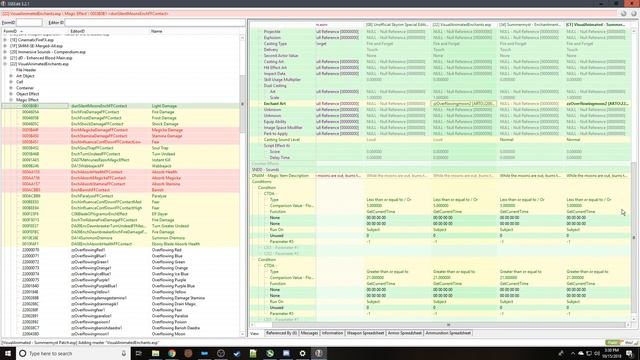
Task: Open the Windows Start menu
Action: (x=8, y=353)
